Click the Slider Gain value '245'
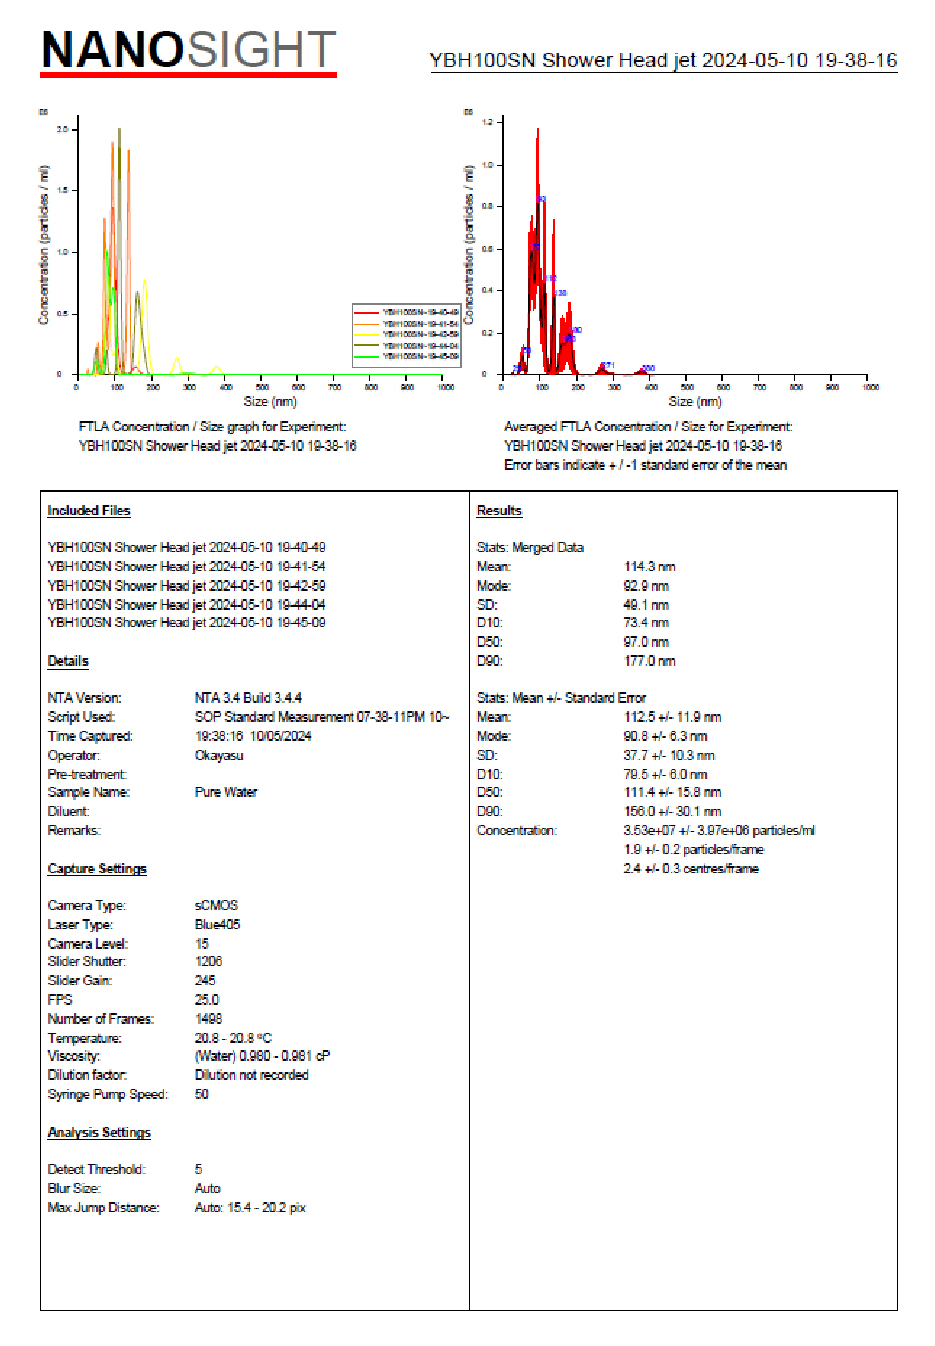Screen dimensions: 935x1346 point(205,981)
